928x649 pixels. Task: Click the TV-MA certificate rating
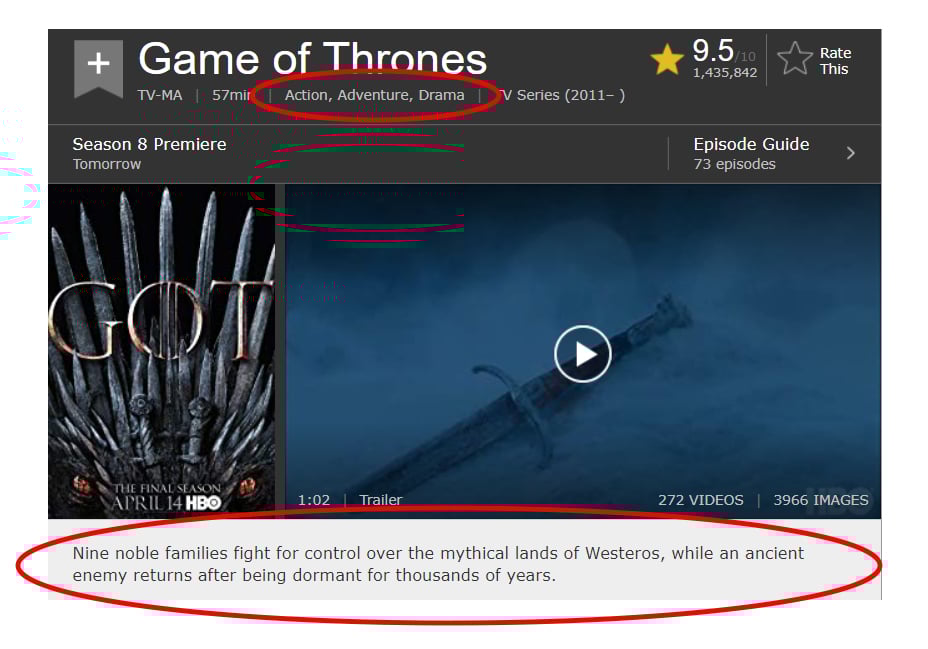coord(160,95)
